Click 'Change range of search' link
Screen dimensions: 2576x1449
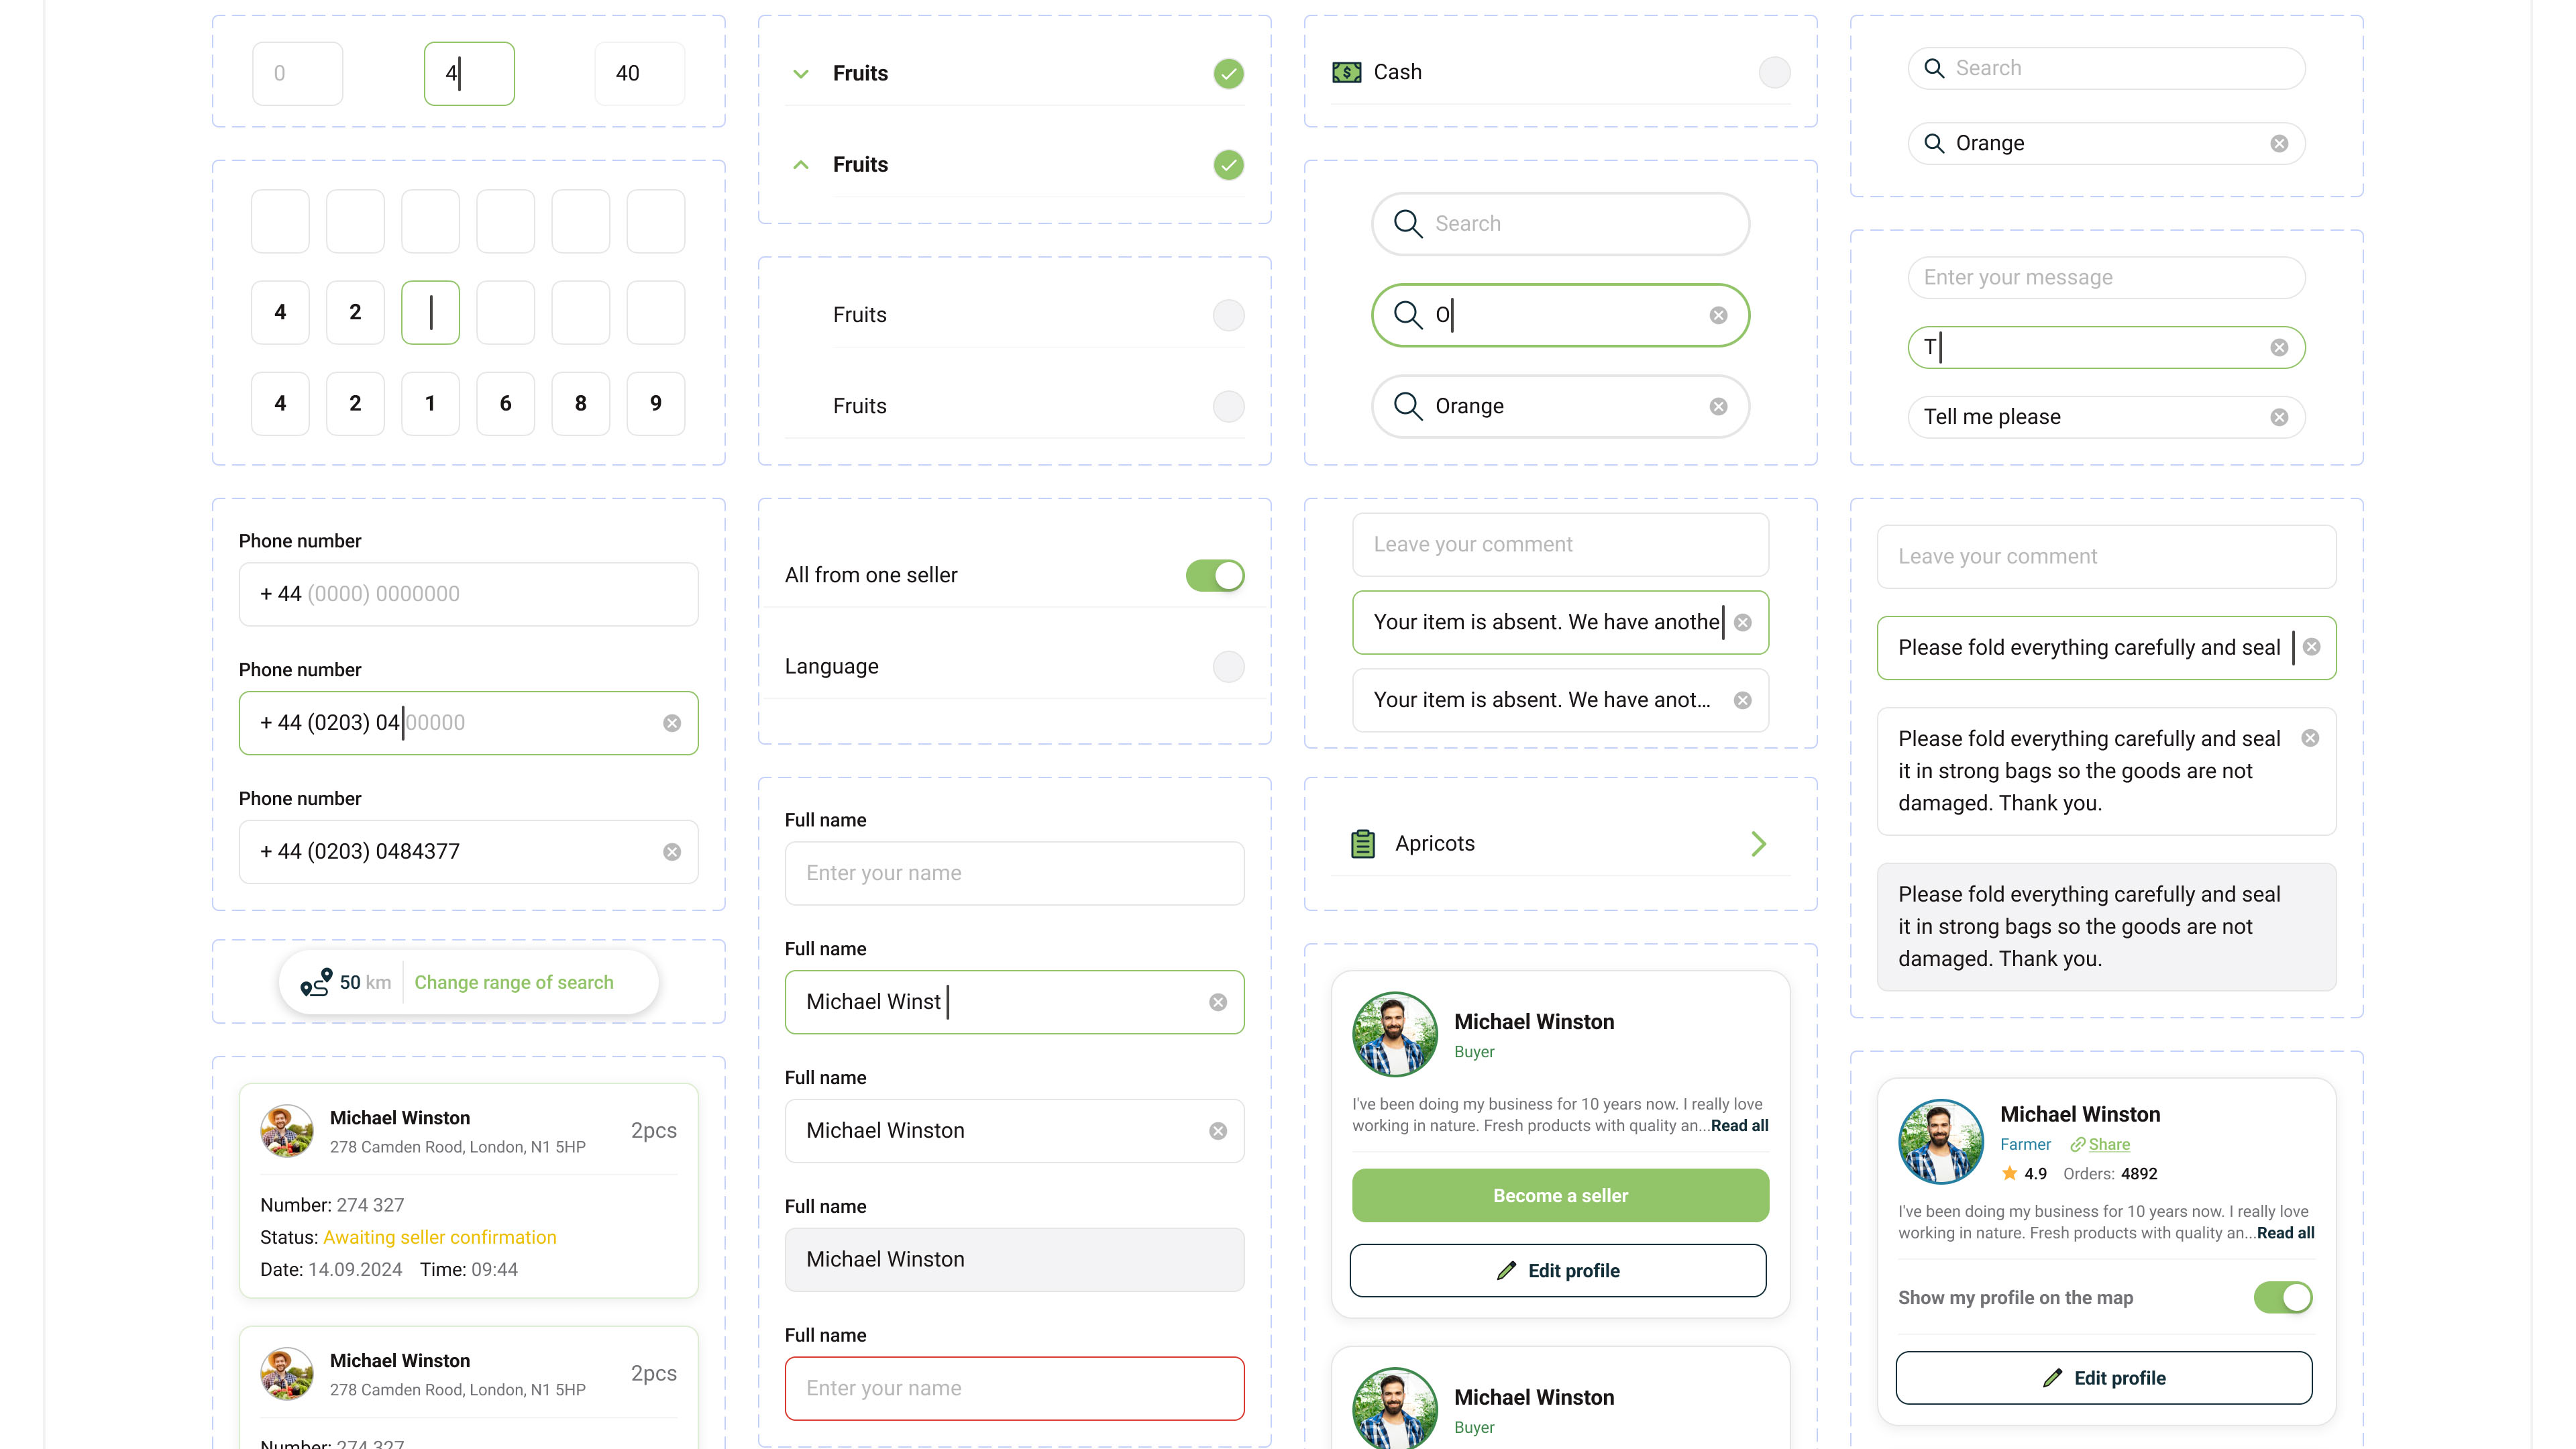tap(514, 982)
